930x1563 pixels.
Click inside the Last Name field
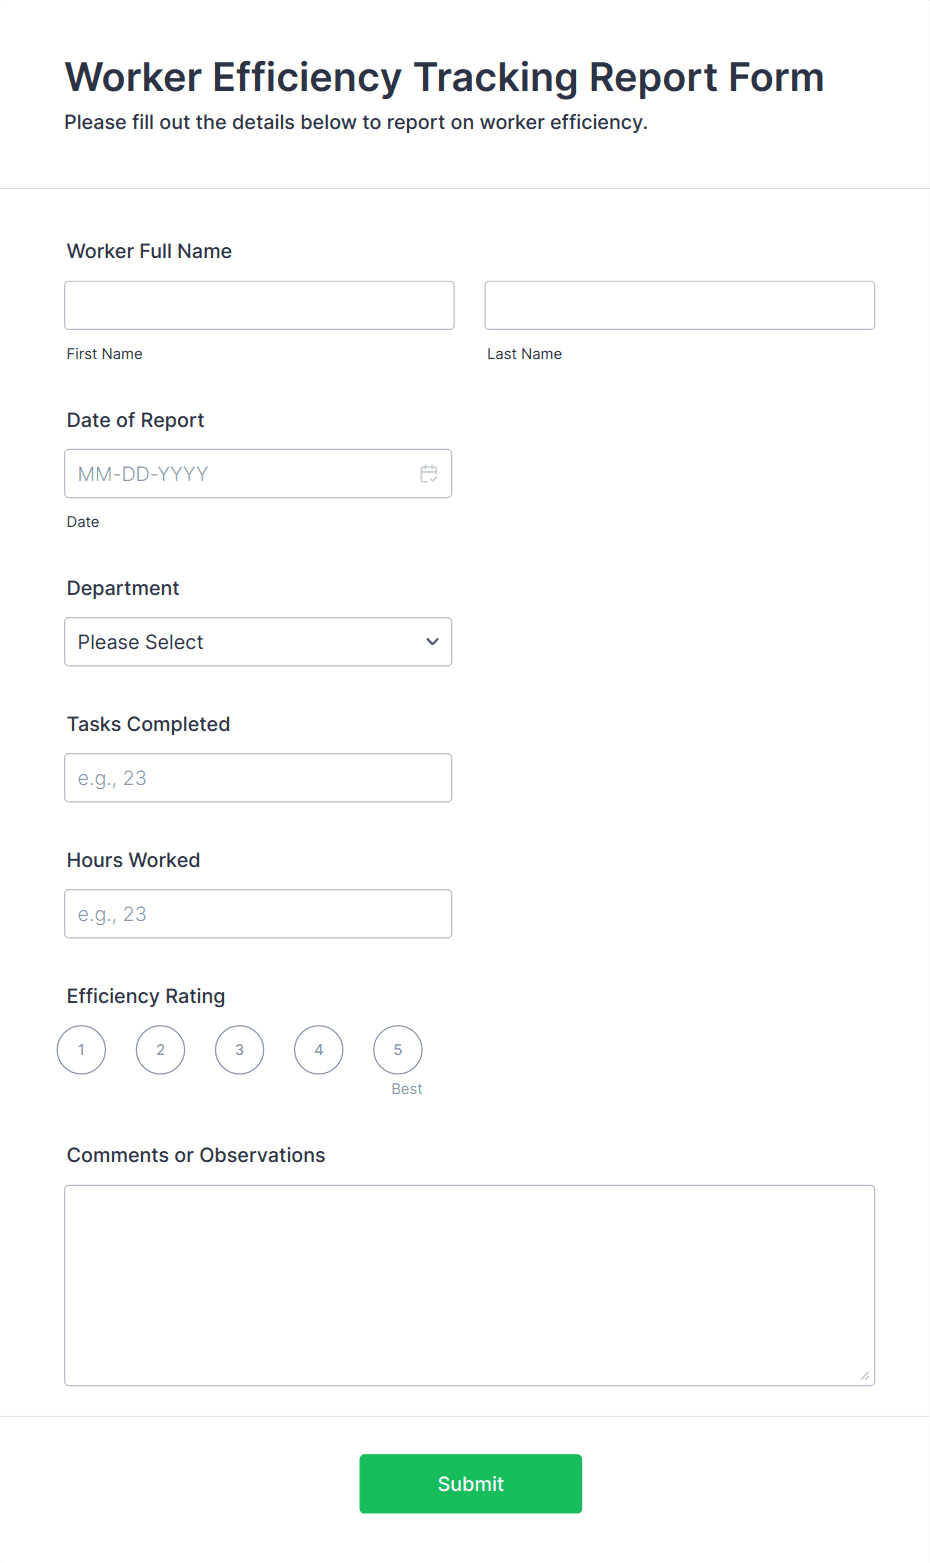click(679, 305)
